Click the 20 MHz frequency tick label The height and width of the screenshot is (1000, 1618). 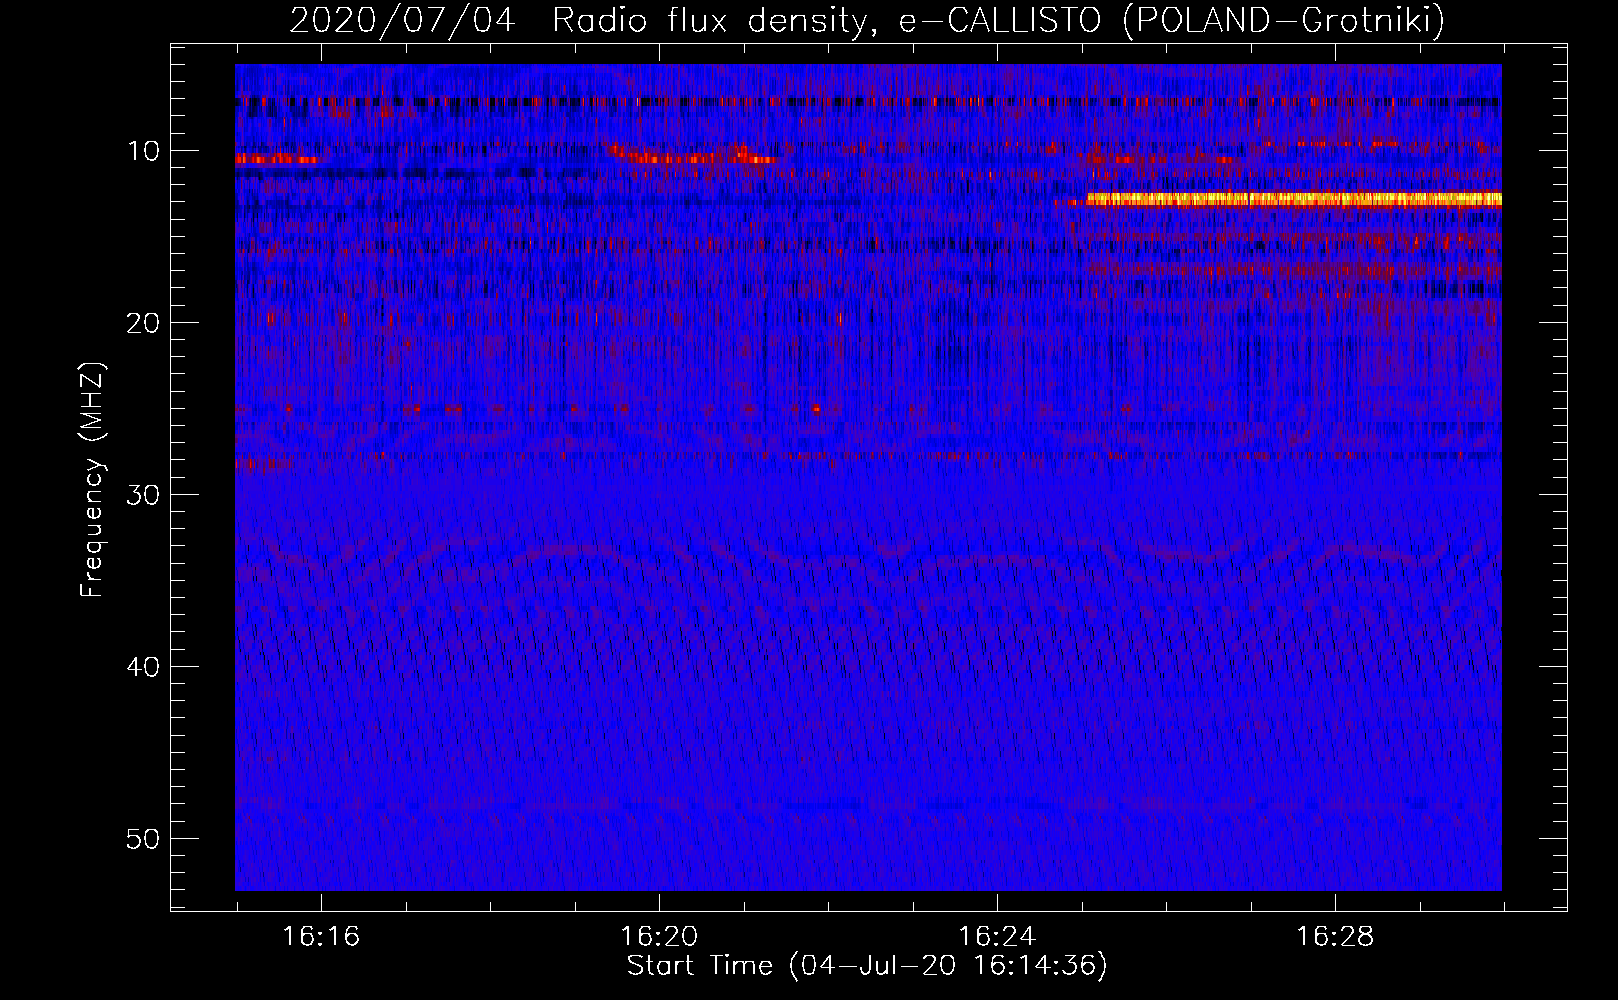tap(144, 323)
